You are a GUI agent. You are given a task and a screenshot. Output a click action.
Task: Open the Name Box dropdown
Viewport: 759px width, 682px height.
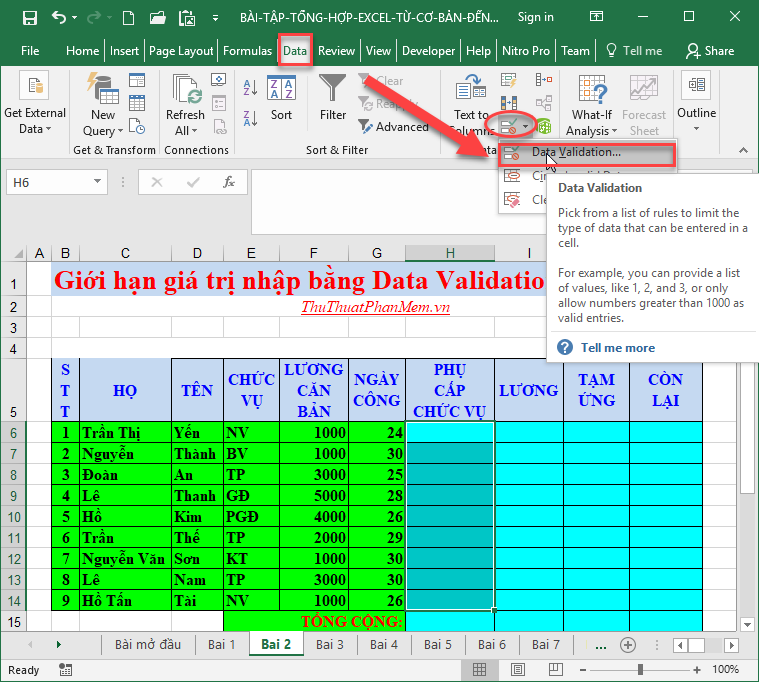[97, 182]
